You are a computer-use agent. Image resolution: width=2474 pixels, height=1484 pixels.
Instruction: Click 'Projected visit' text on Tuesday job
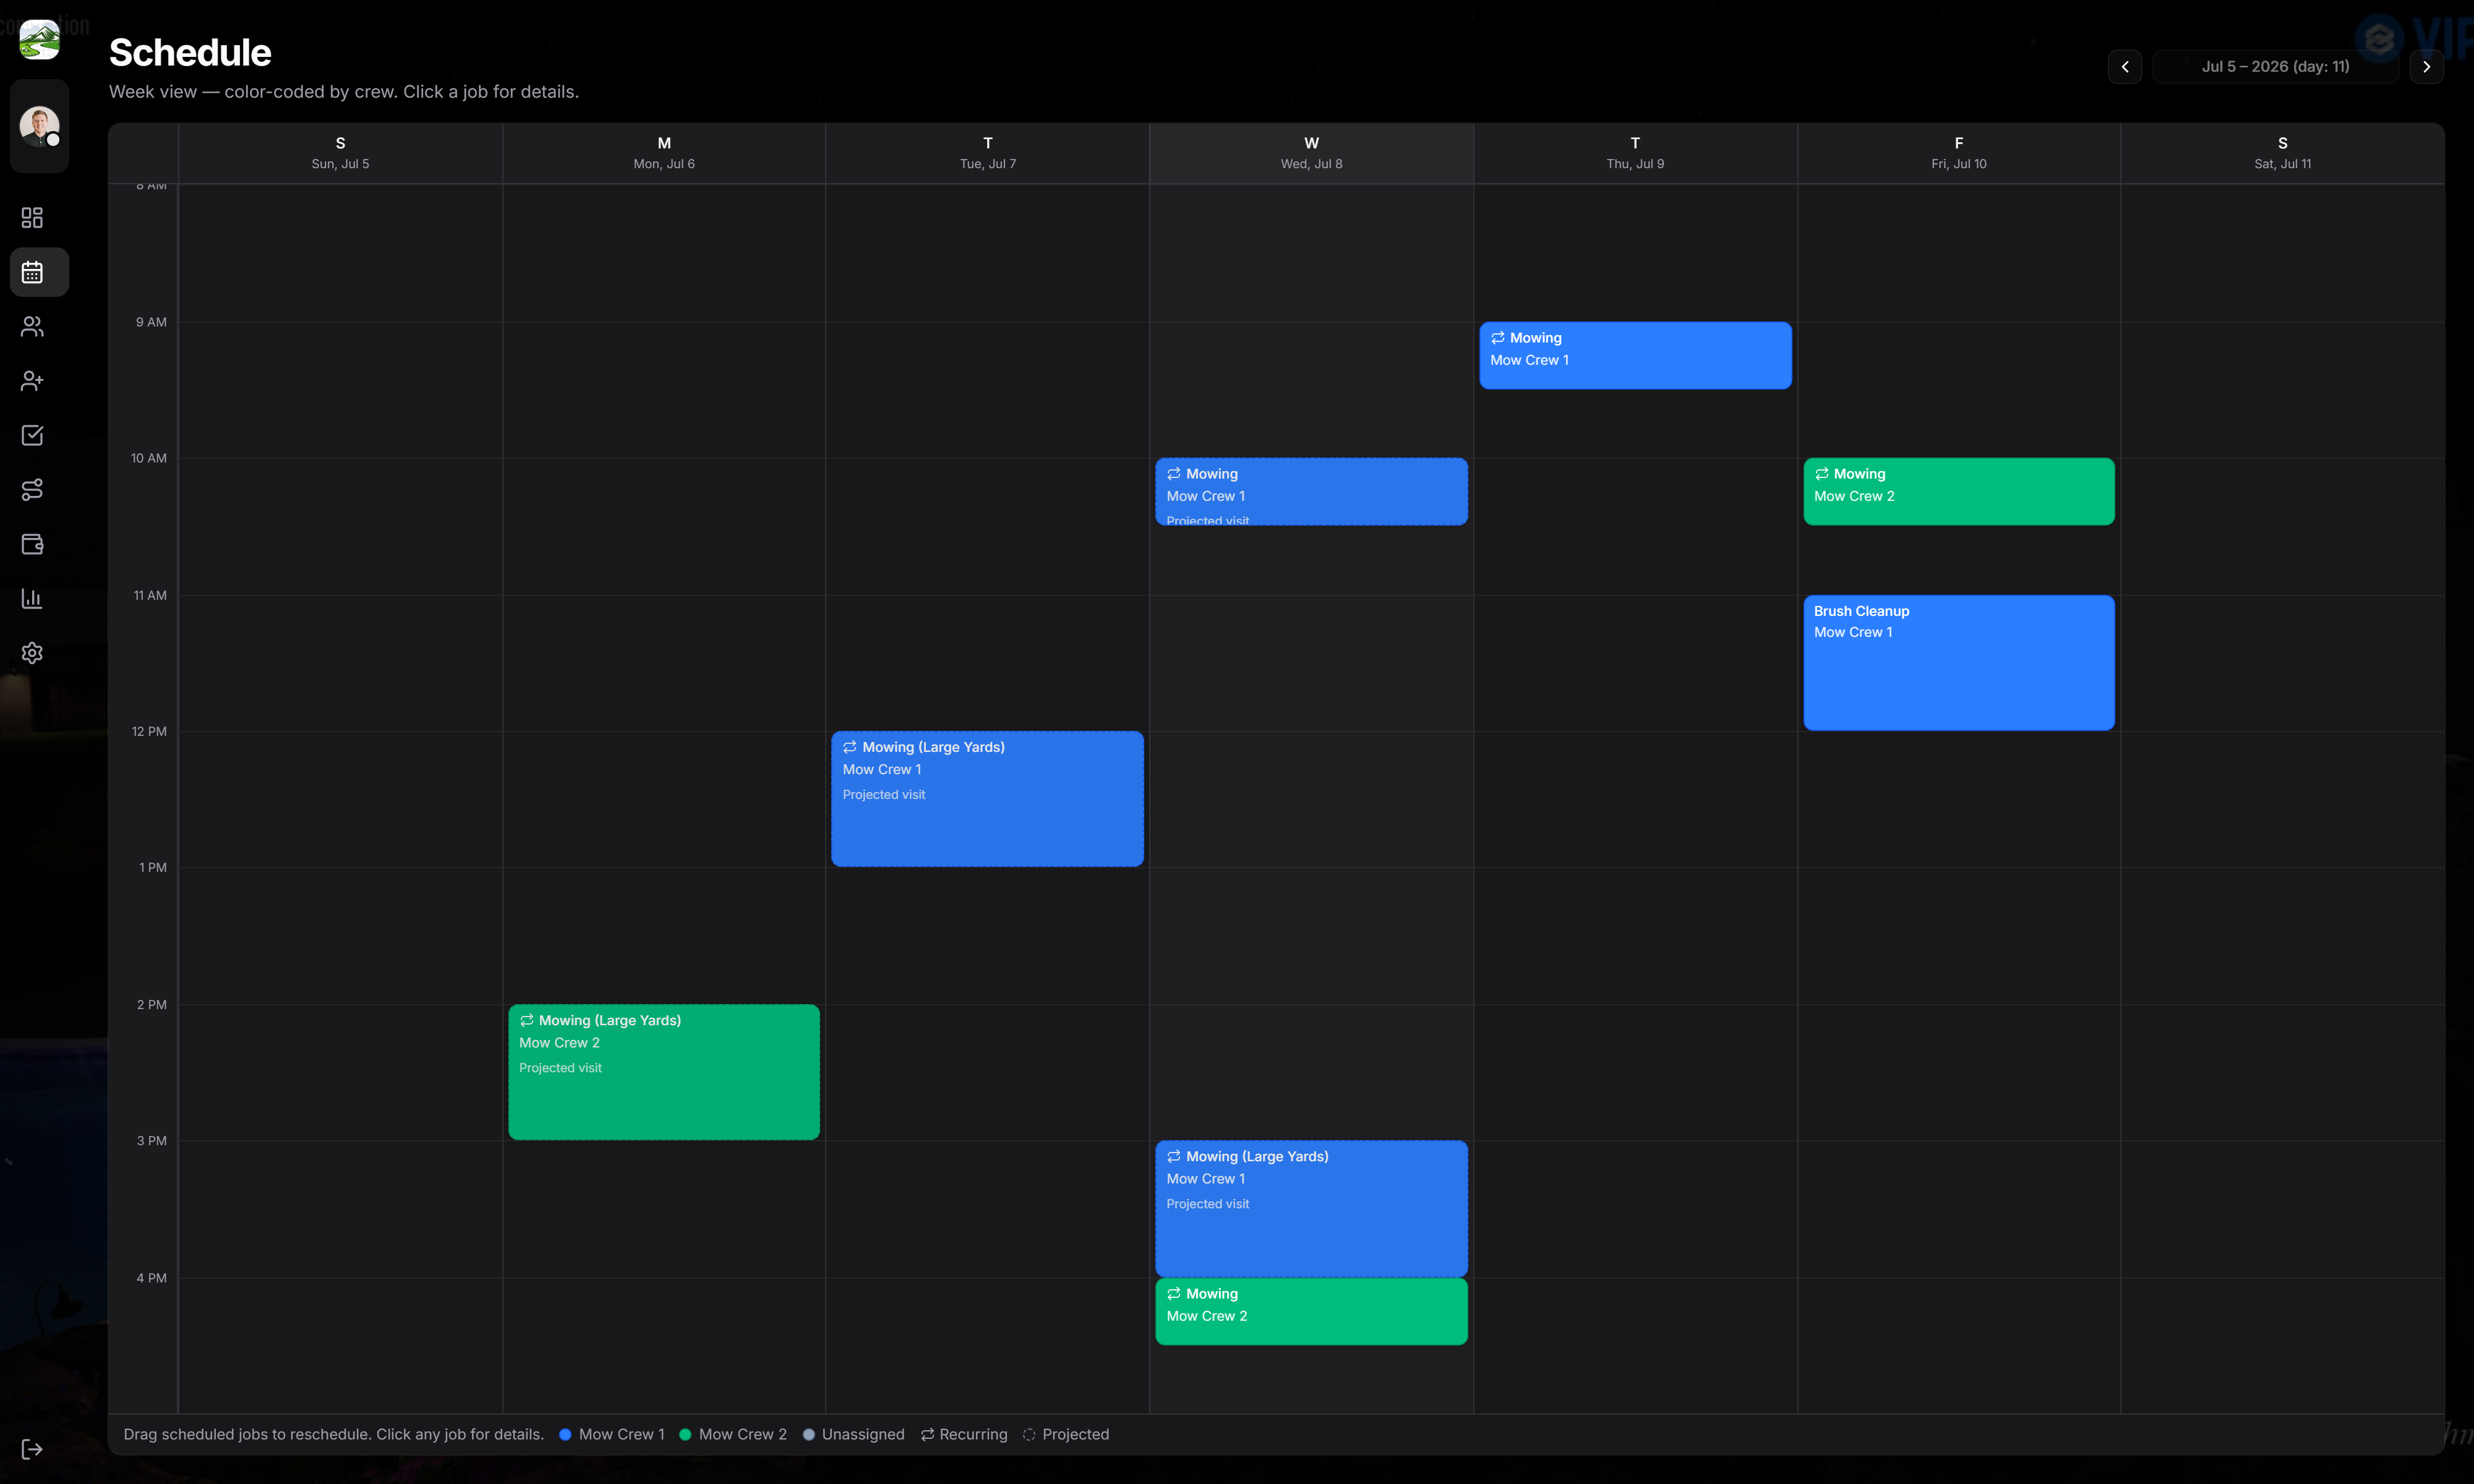[x=883, y=794]
